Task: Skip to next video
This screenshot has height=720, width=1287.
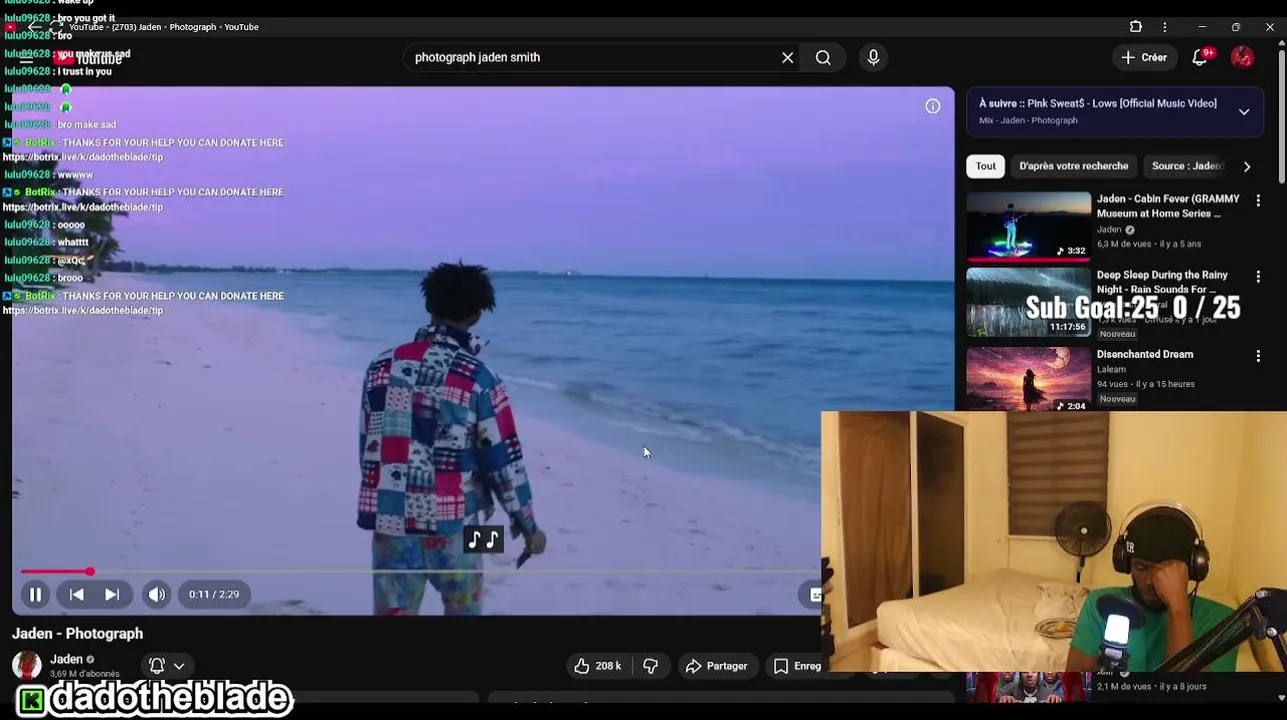Action: [x=112, y=594]
